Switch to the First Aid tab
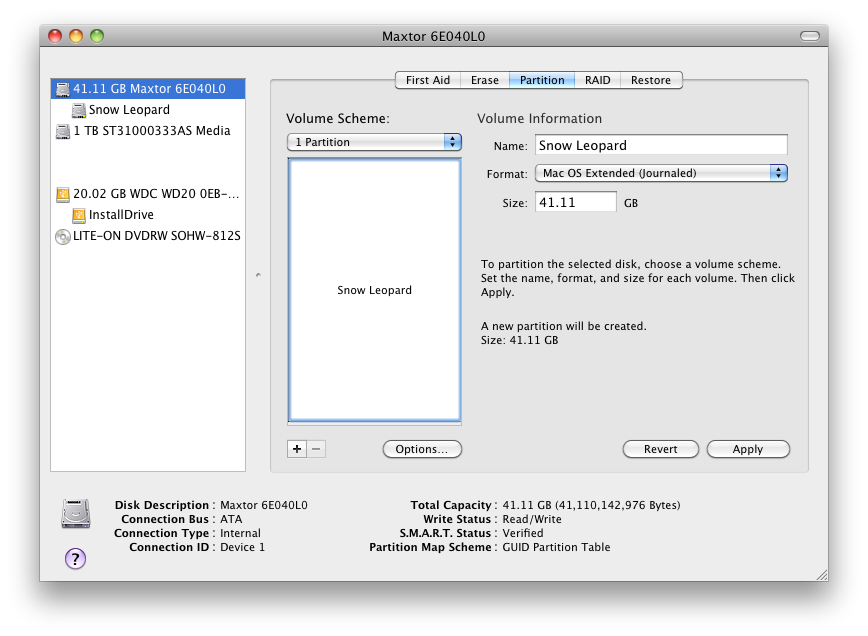This screenshot has width=868, height=636. click(x=427, y=80)
